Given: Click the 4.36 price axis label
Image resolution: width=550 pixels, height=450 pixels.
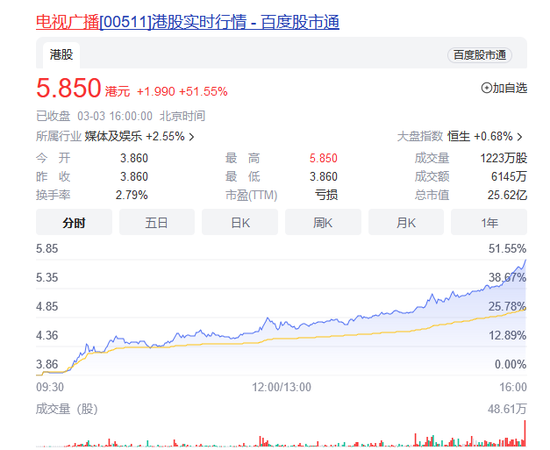Looking at the screenshot, I should [x=47, y=335].
